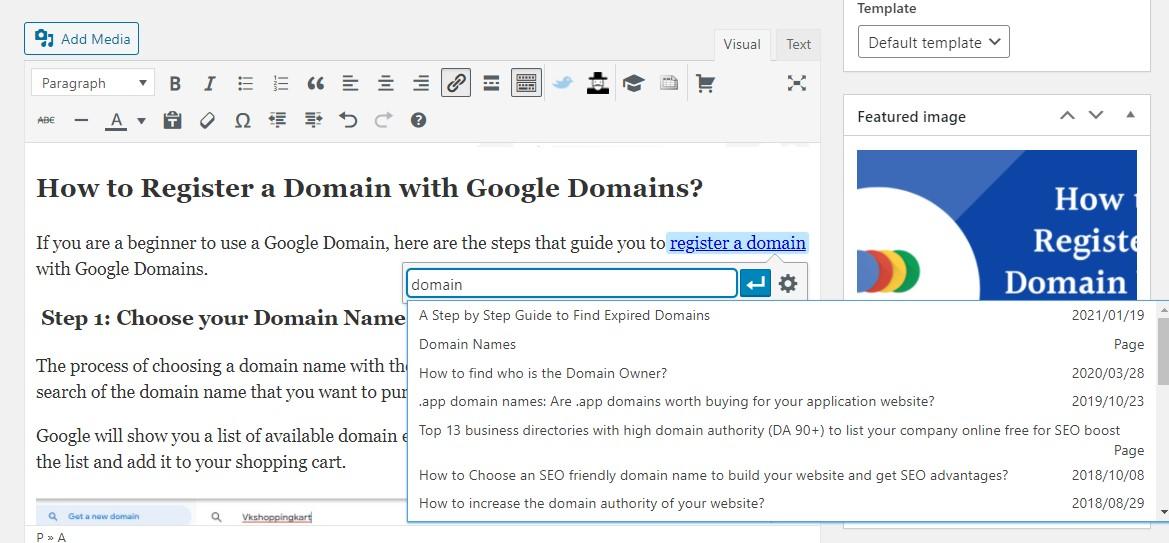The width and height of the screenshot is (1169, 543).
Task: Select 'How to find who is the Domain Owner?' suggestion
Action: point(542,373)
